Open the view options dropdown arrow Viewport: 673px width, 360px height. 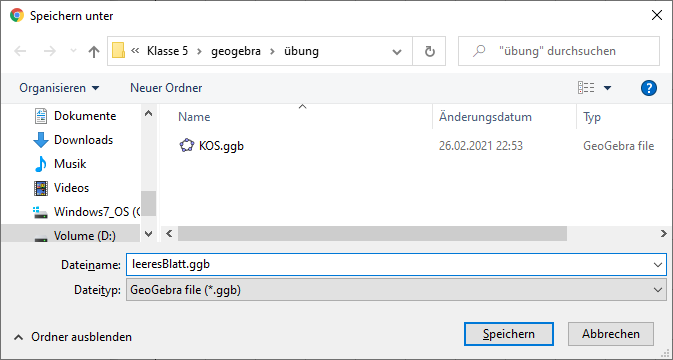(607, 88)
